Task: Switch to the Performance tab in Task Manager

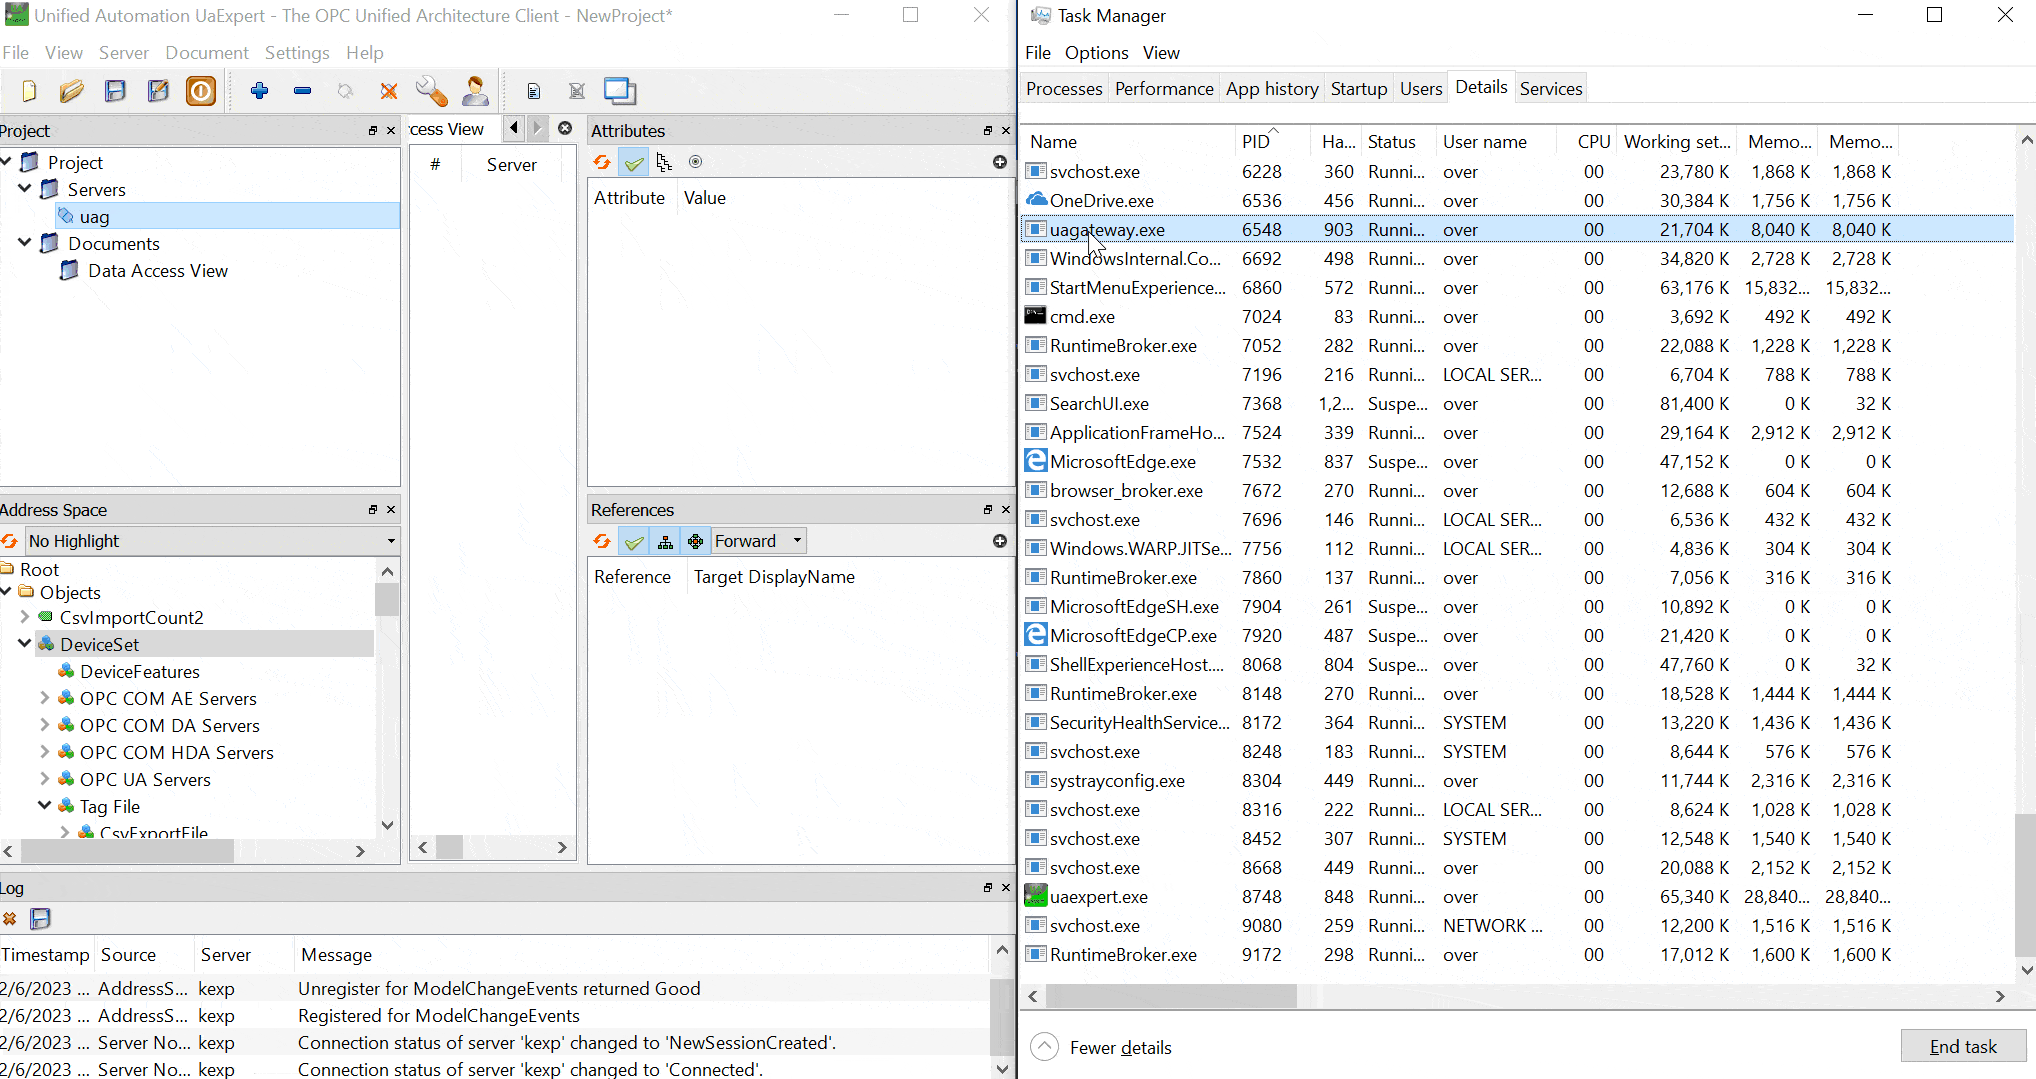Action: tap(1164, 89)
